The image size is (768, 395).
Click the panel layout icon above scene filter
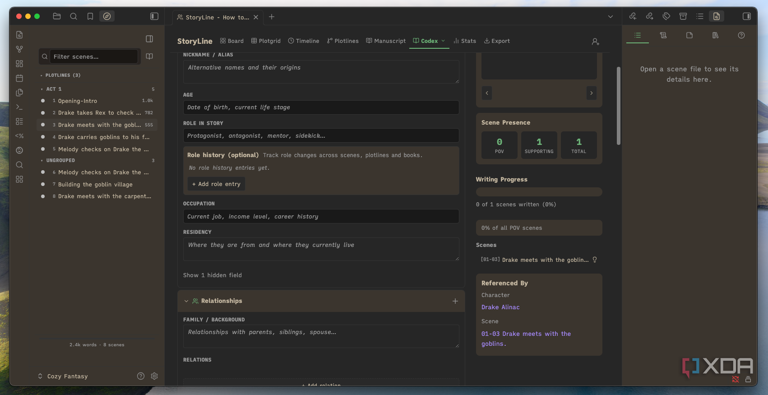tap(149, 39)
